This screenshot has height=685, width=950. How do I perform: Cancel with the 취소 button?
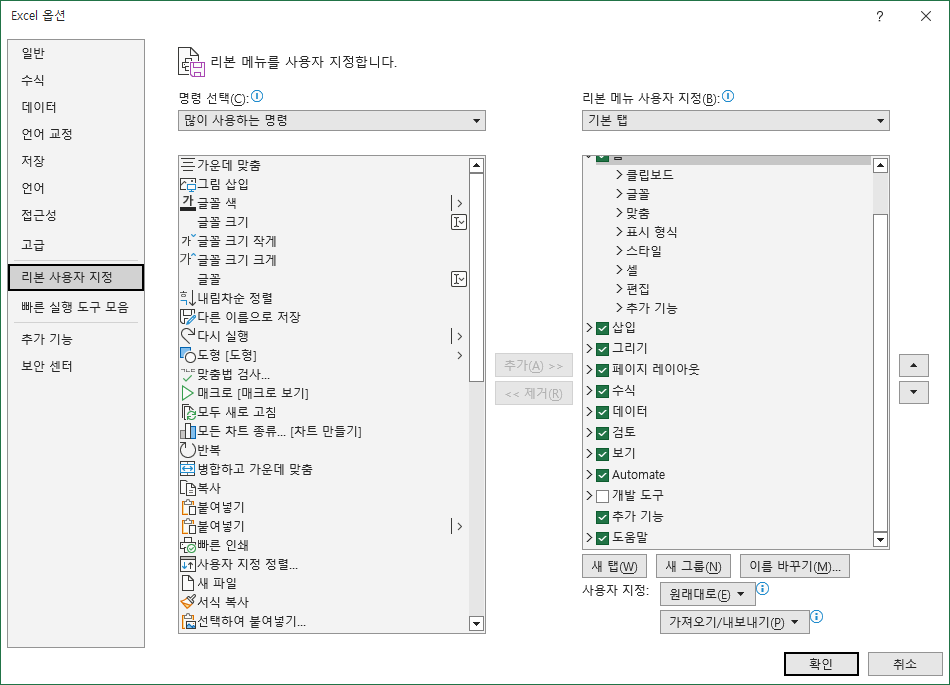905,664
